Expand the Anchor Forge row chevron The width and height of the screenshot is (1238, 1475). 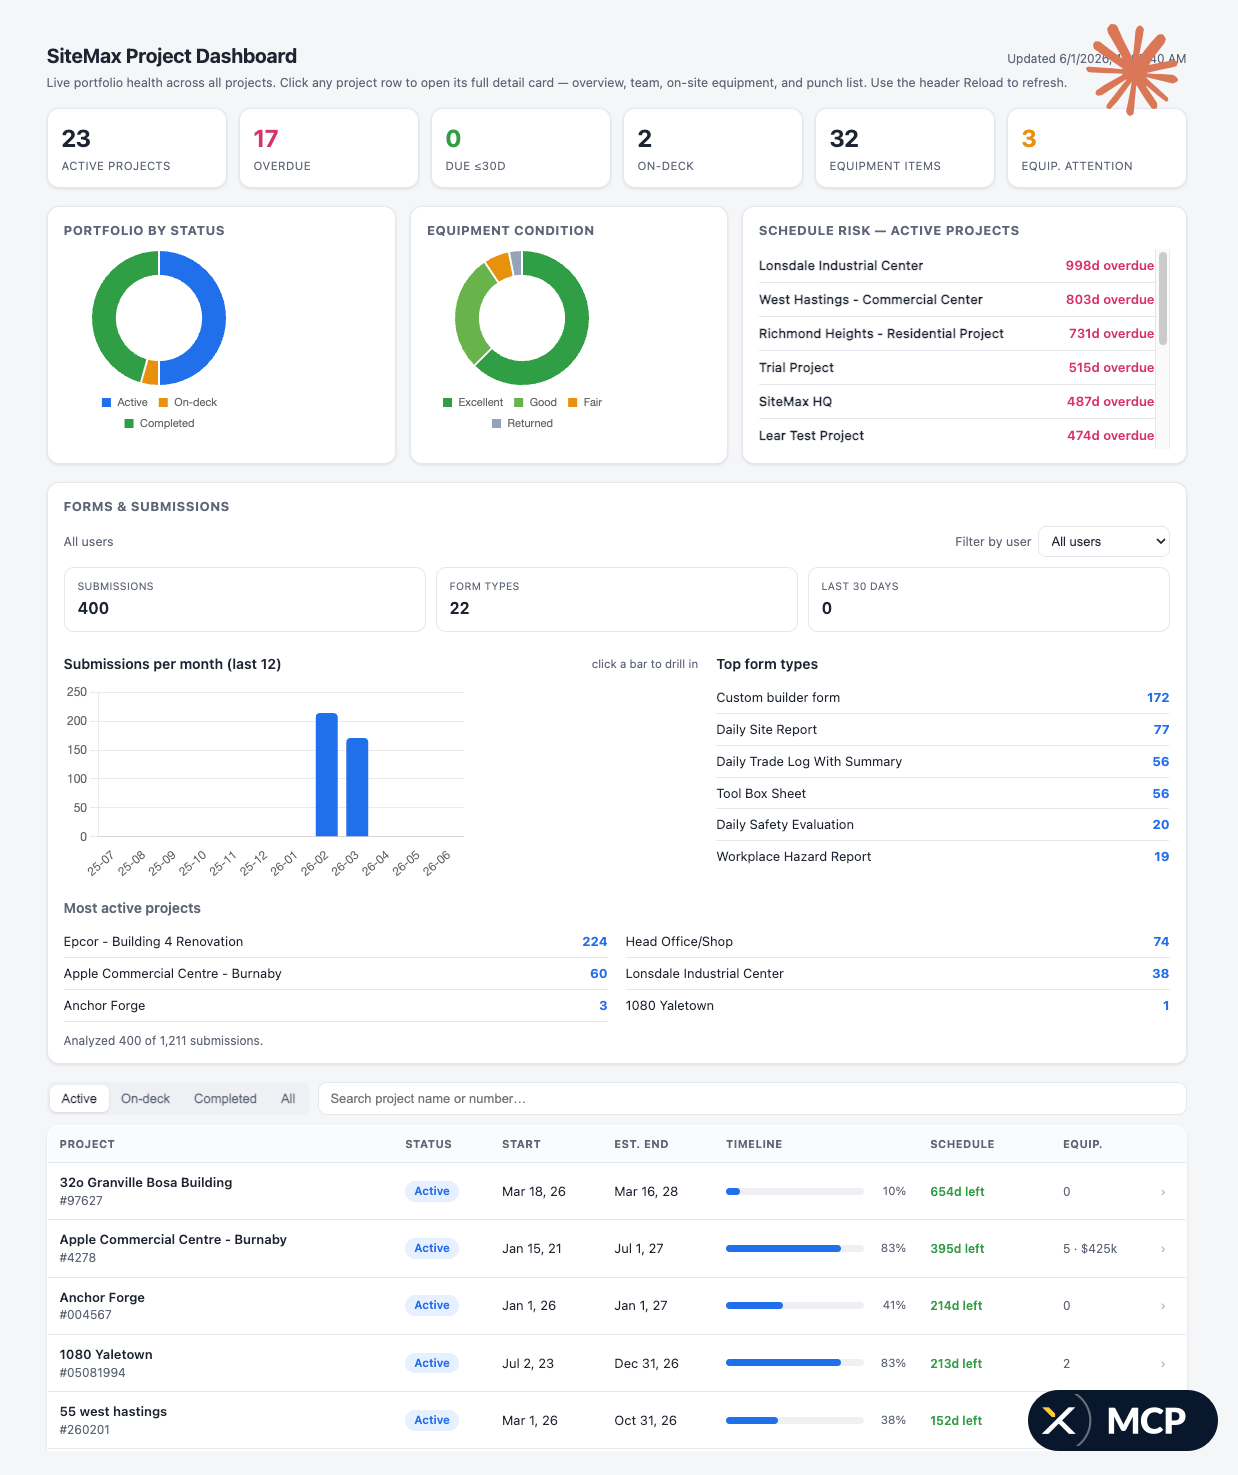(1163, 1306)
